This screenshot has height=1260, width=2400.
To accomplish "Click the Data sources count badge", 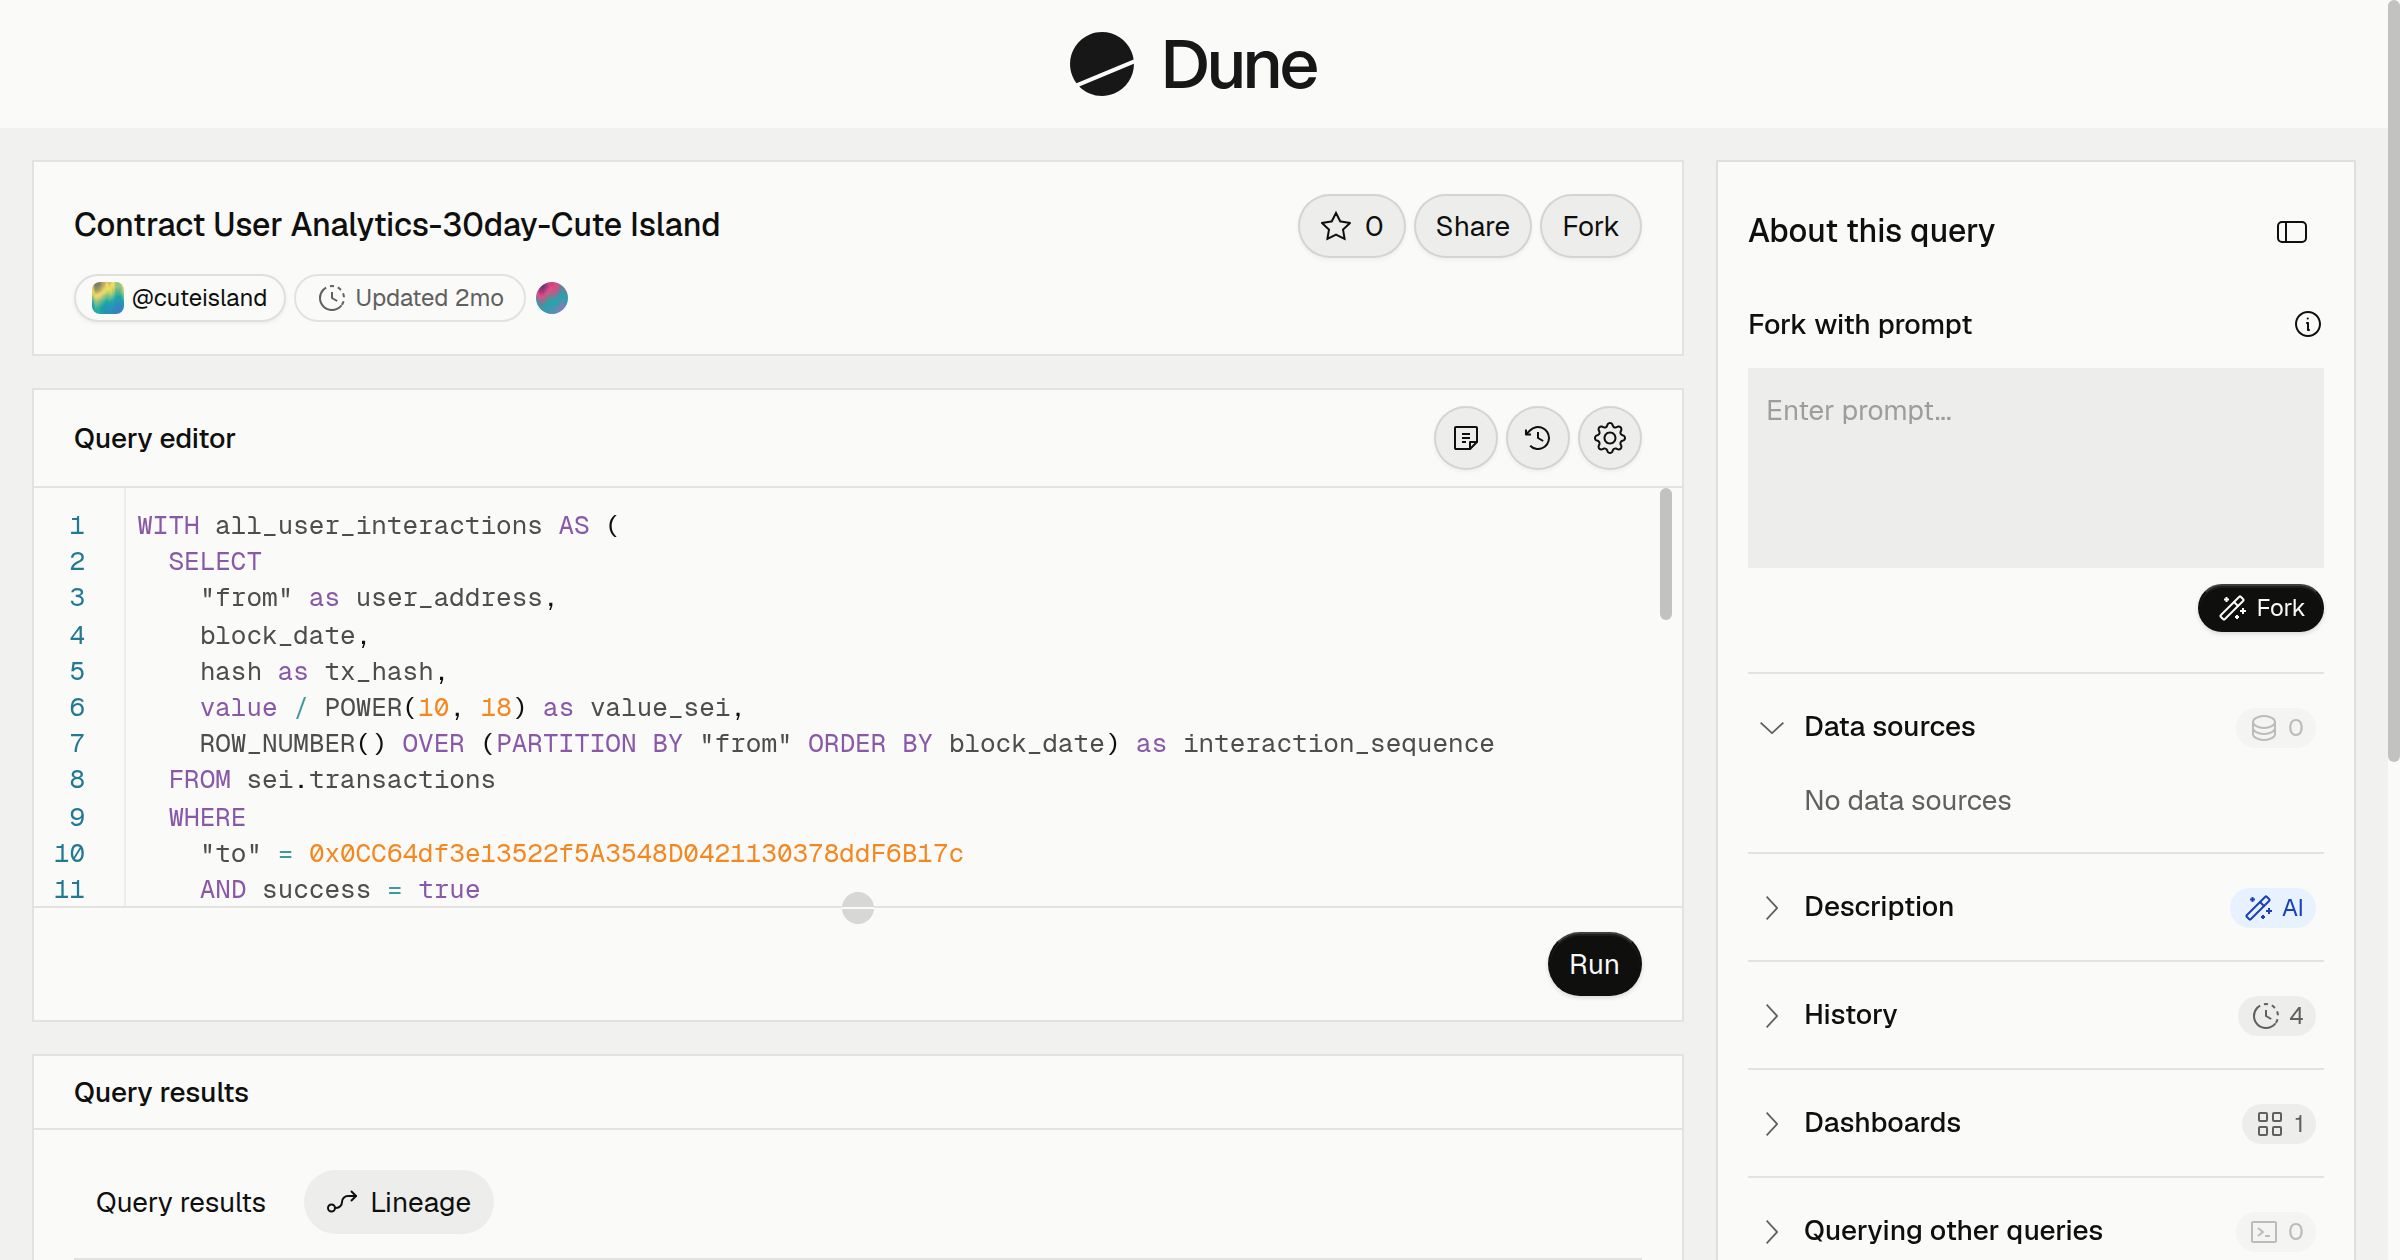I will pyautogui.click(x=2277, y=728).
